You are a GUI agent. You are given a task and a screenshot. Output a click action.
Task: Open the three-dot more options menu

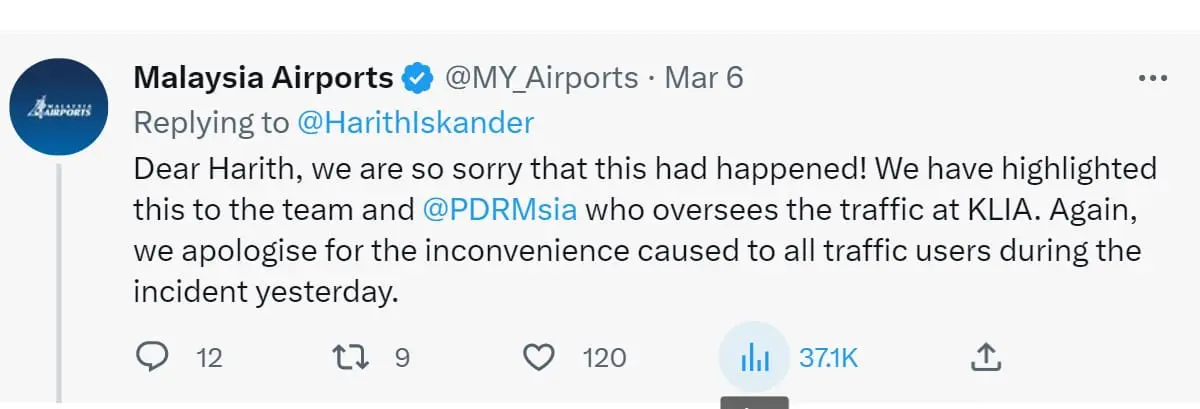coord(1153,78)
